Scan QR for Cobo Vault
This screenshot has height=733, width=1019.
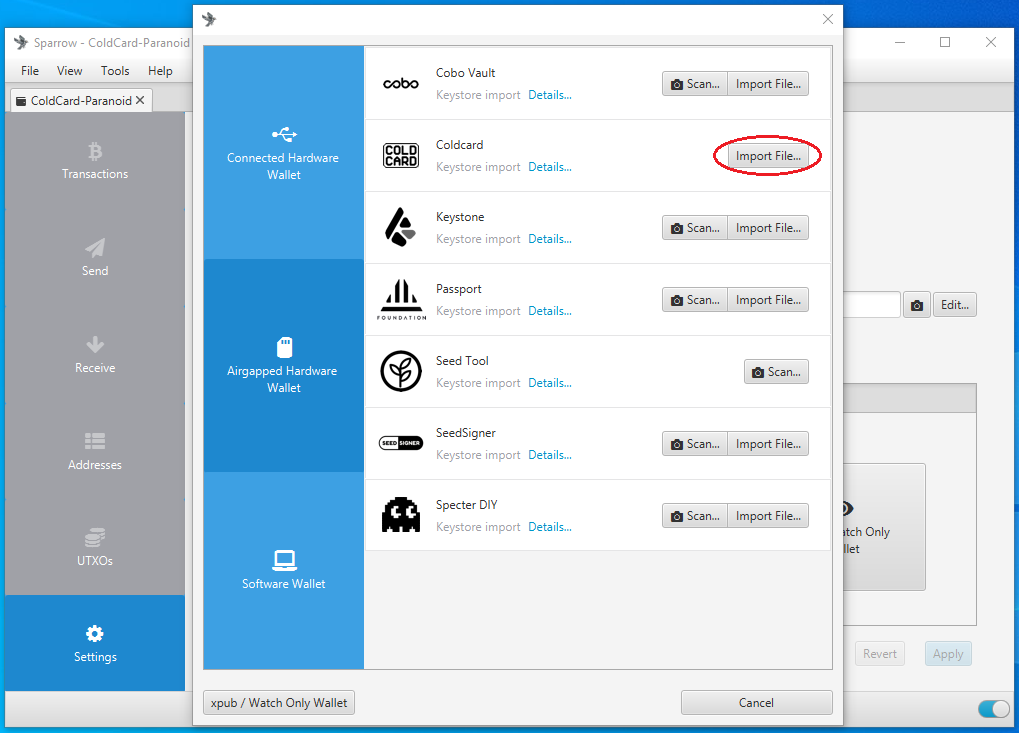(695, 84)
